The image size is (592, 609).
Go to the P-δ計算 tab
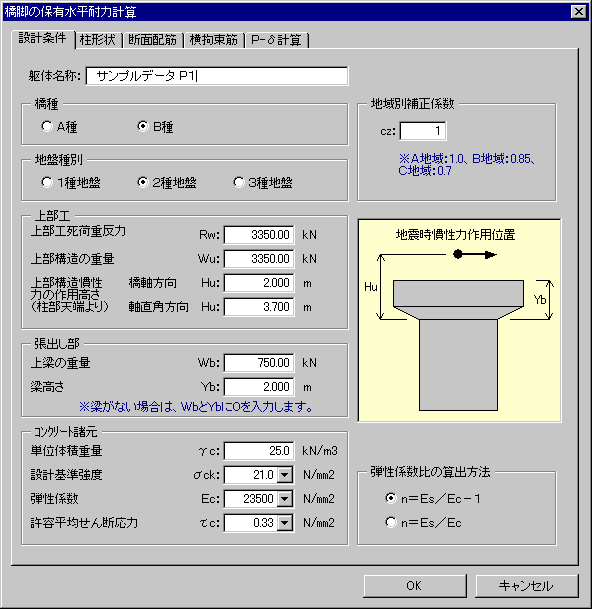point(276,40)
